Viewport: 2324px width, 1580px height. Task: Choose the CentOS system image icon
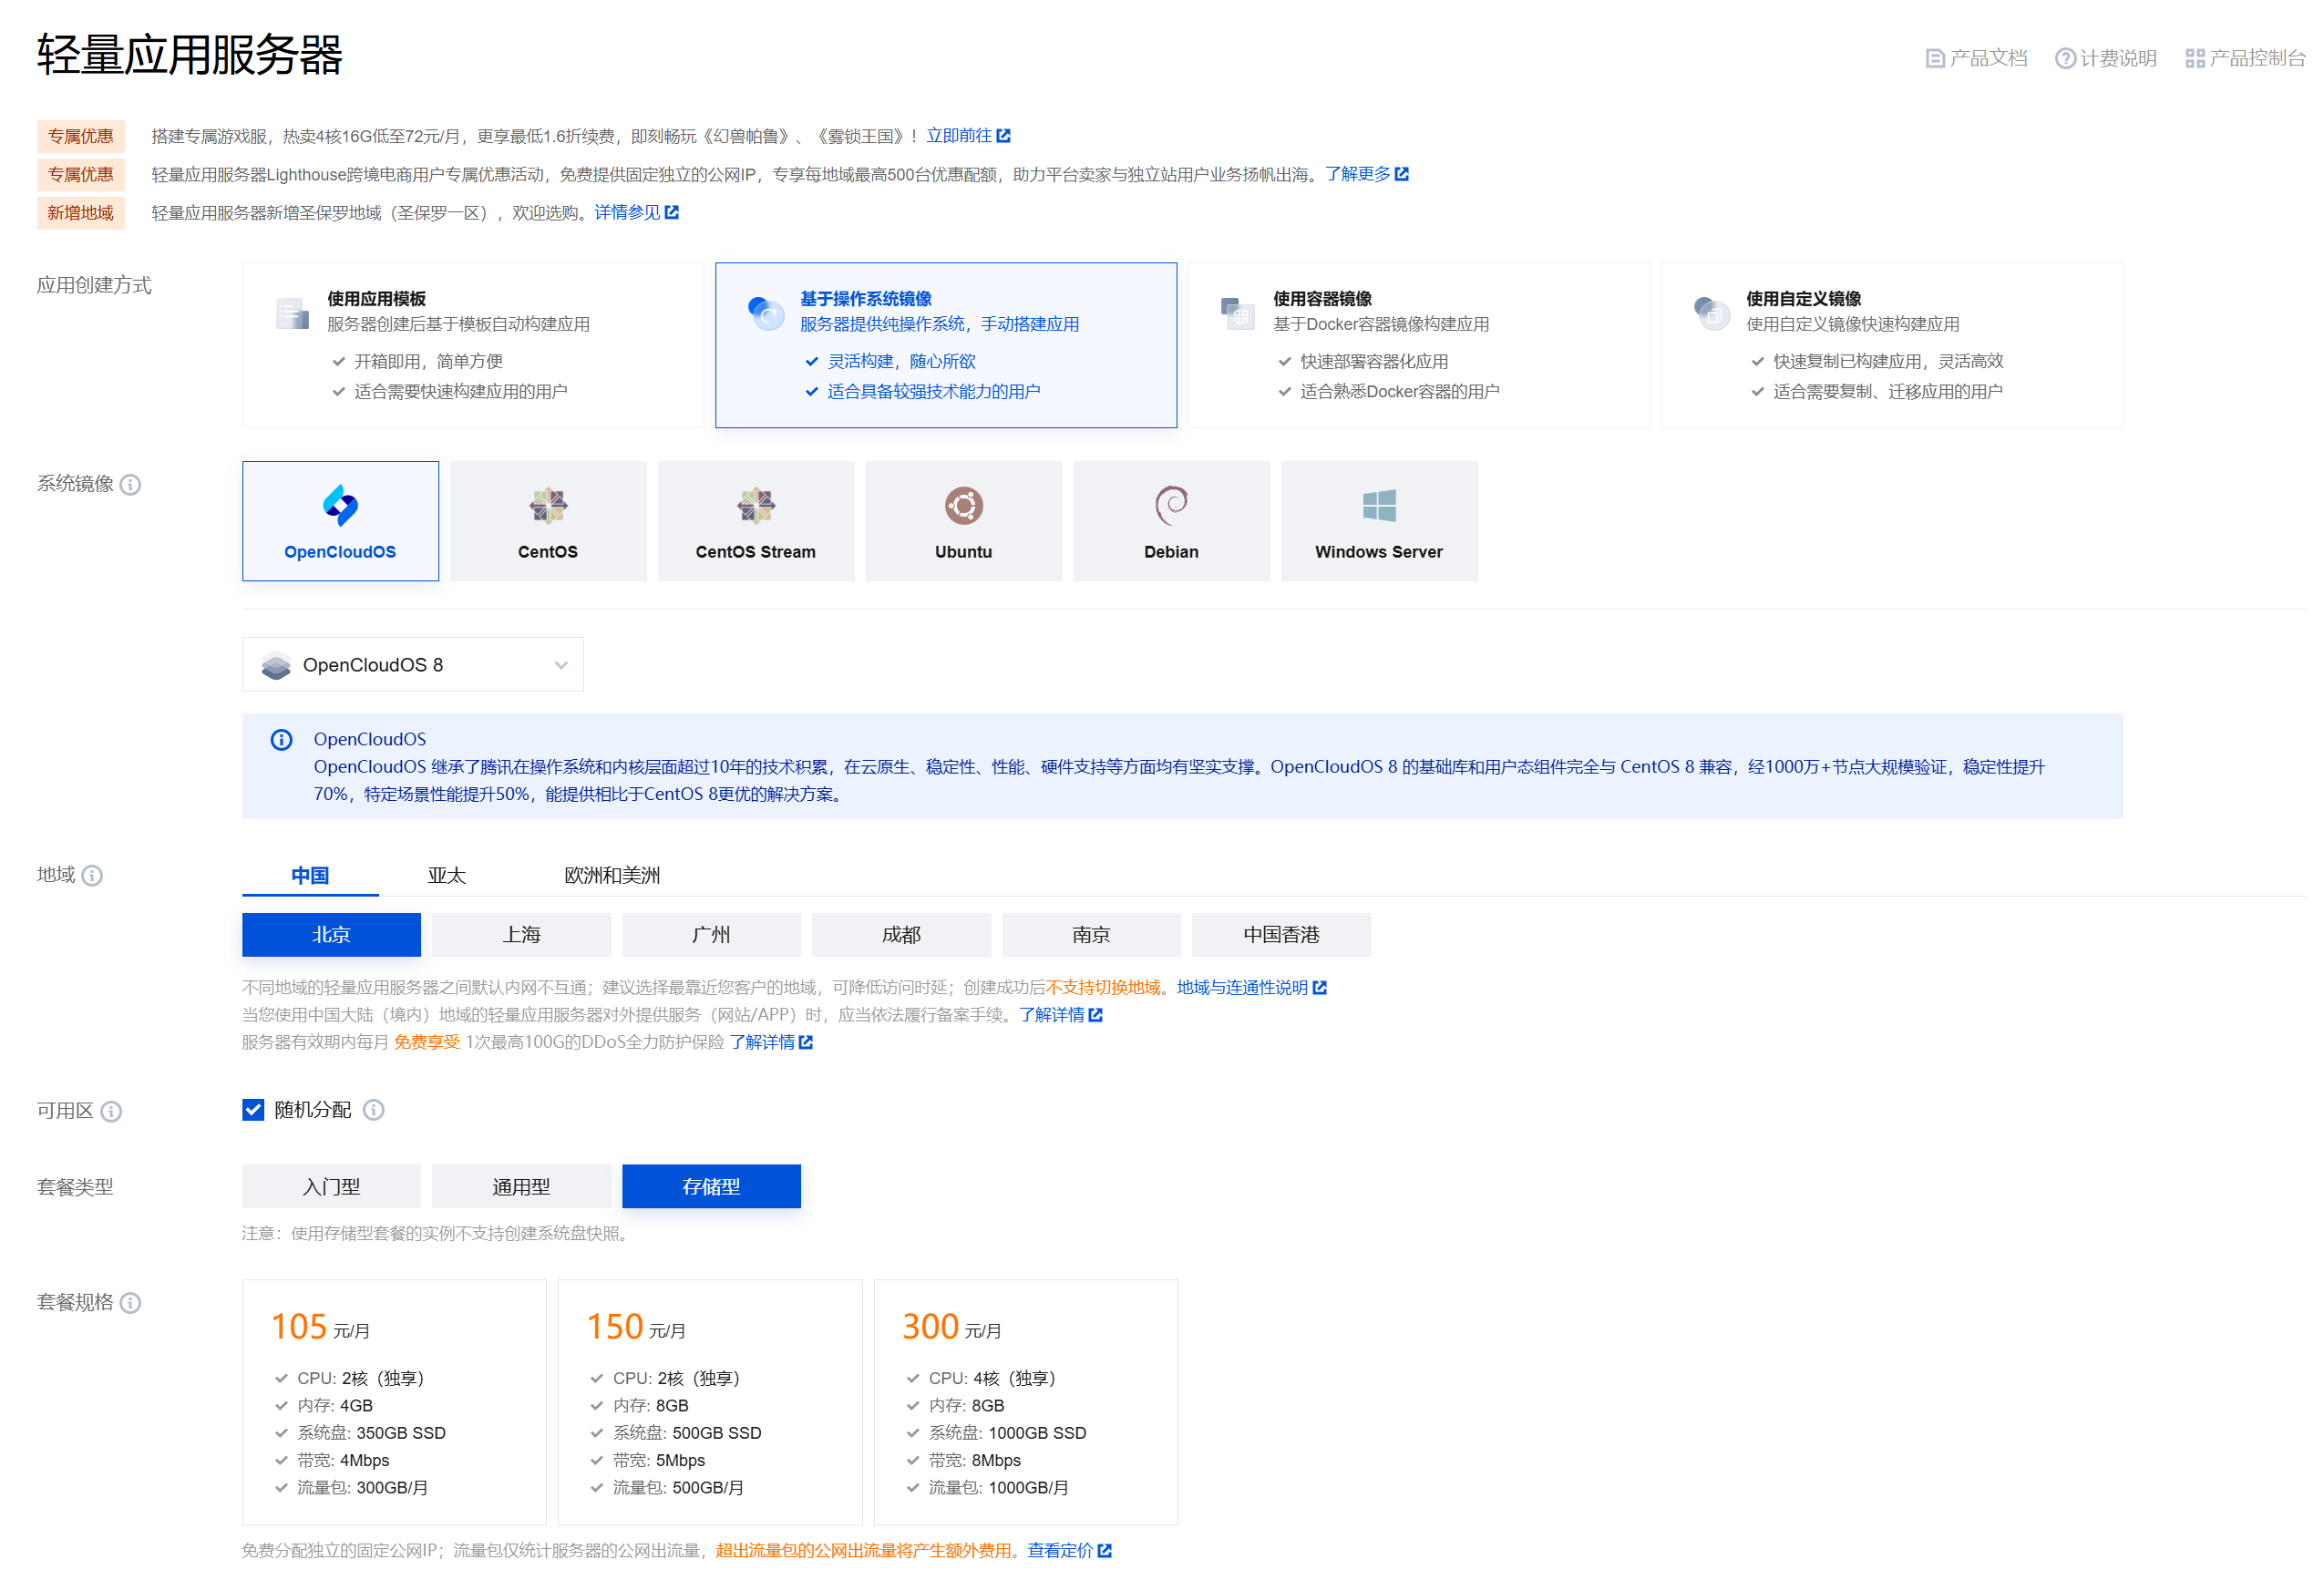[x=548, y=507]
